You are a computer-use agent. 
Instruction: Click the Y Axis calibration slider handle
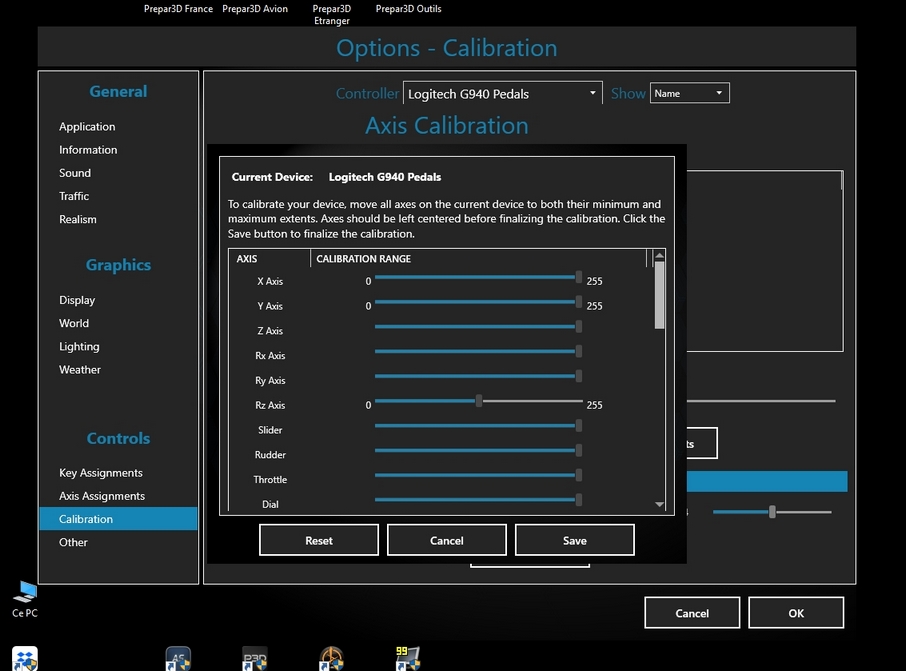(x=578, y=302)
